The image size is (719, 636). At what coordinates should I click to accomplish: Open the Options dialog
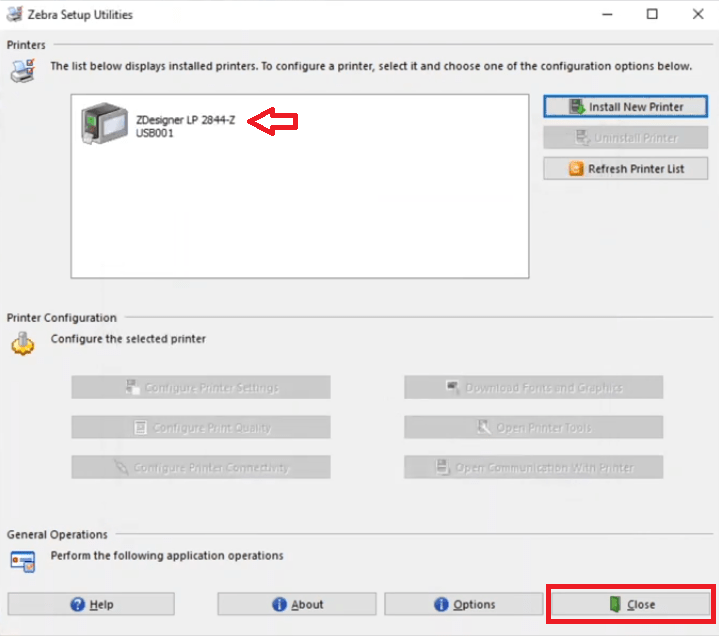(464, 604)
